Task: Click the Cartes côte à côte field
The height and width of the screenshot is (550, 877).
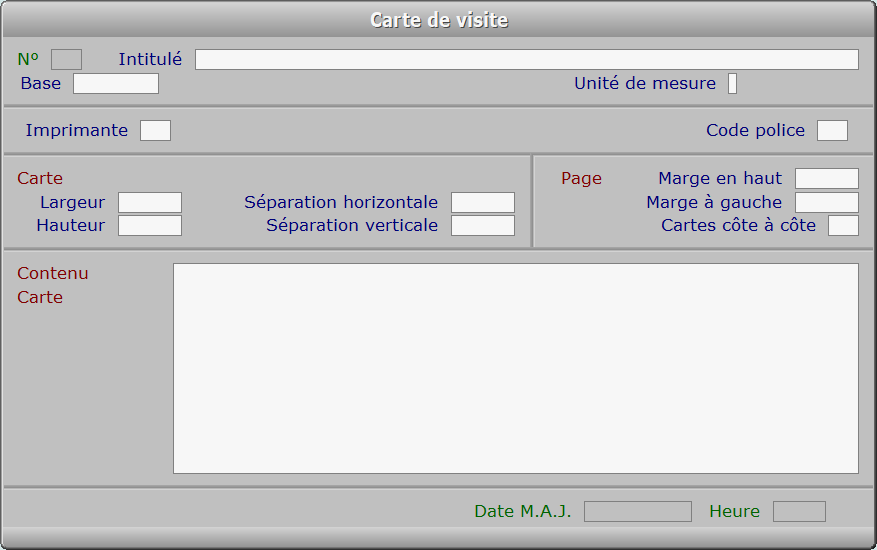Action: (843, 225)
